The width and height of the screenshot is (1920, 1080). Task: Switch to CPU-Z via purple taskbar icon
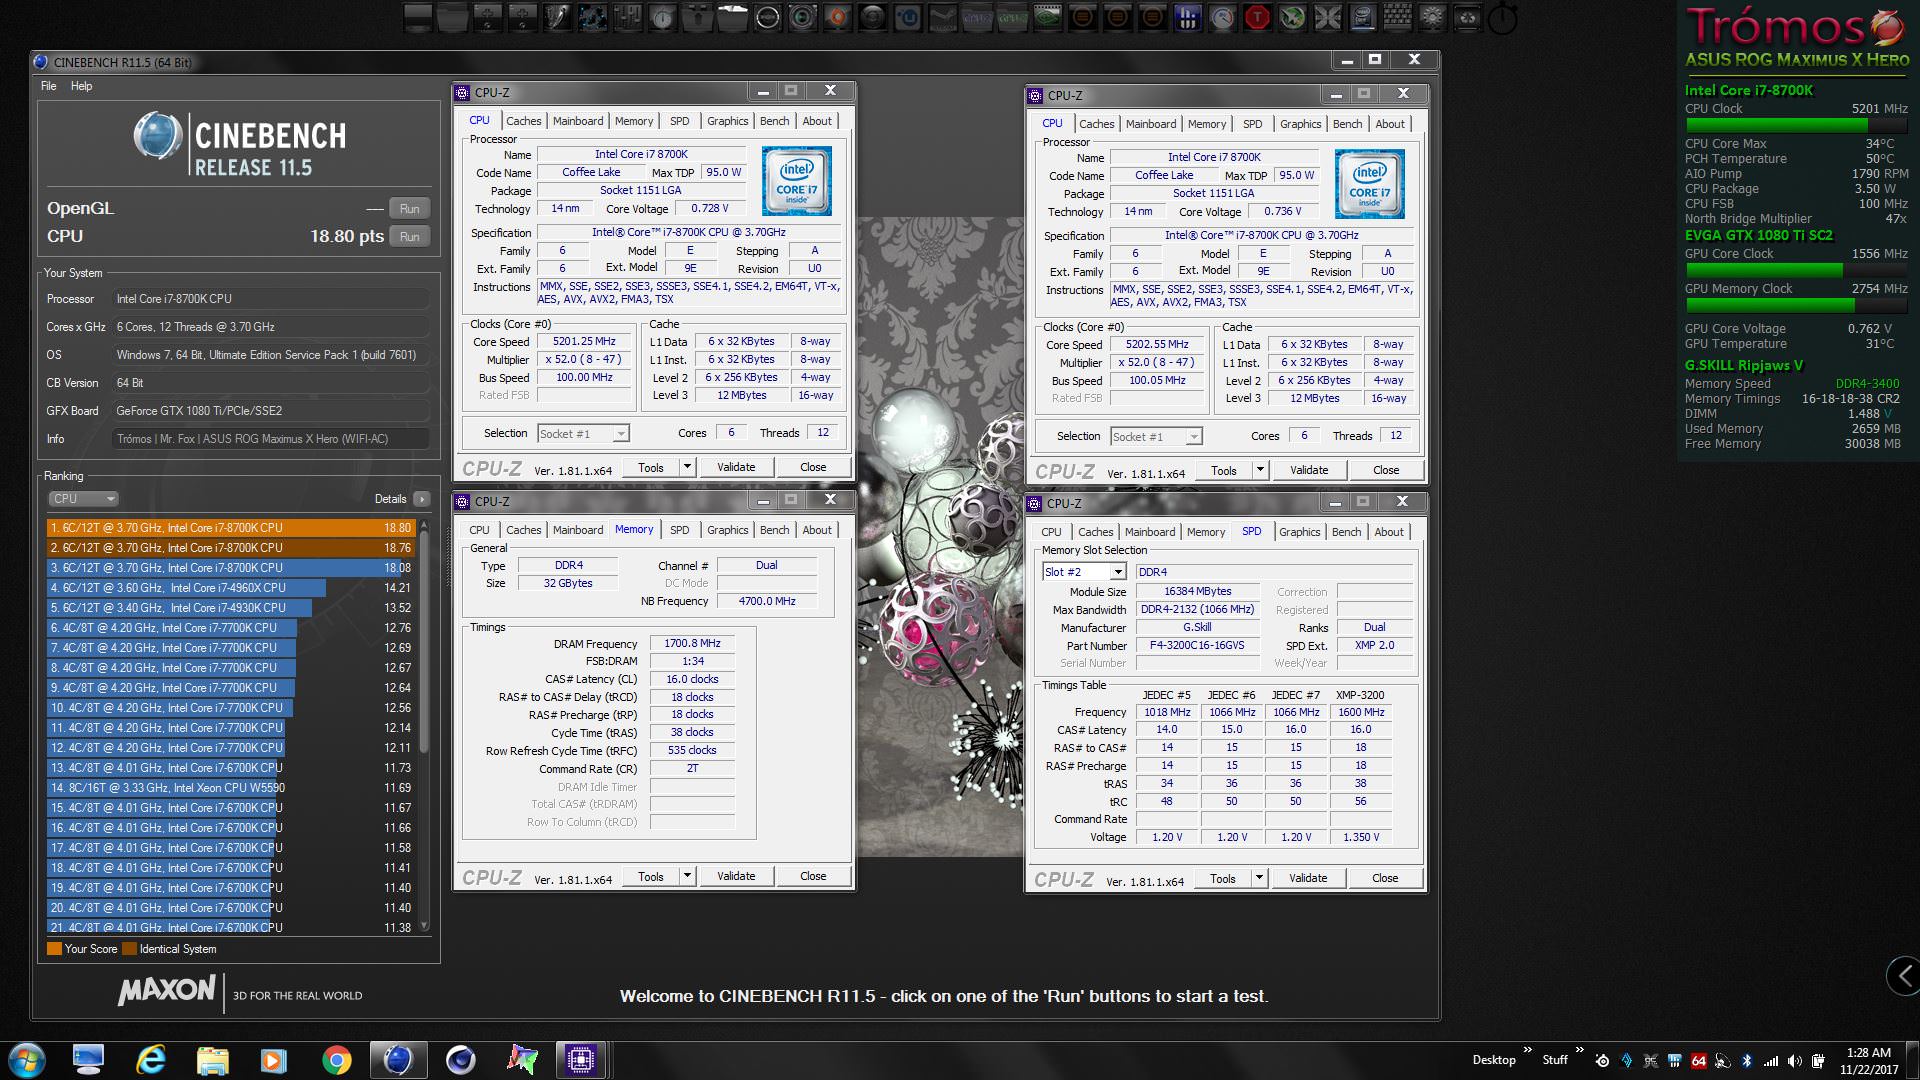pyautogui.click(x=580, y=1060)
